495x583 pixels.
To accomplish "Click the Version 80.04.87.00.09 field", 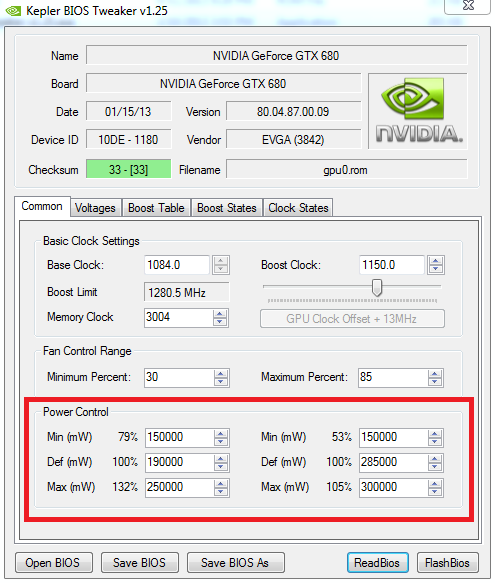I will pyautogui.click(x=294, y=111).
